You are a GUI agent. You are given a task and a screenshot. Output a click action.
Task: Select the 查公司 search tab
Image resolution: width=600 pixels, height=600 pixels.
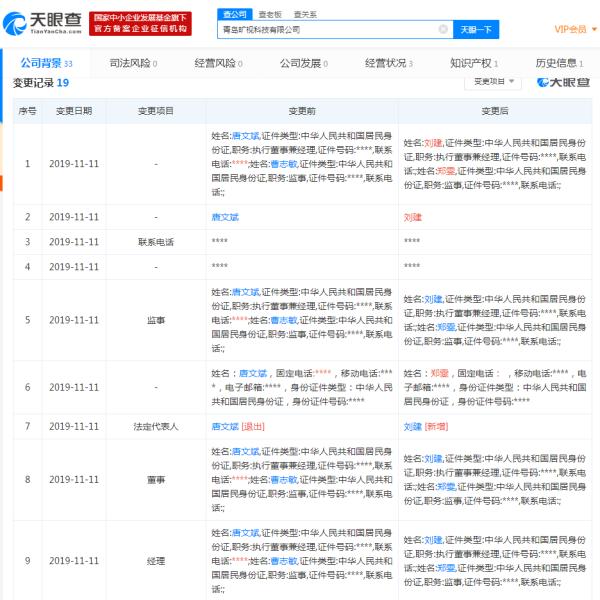click(235, 14)
